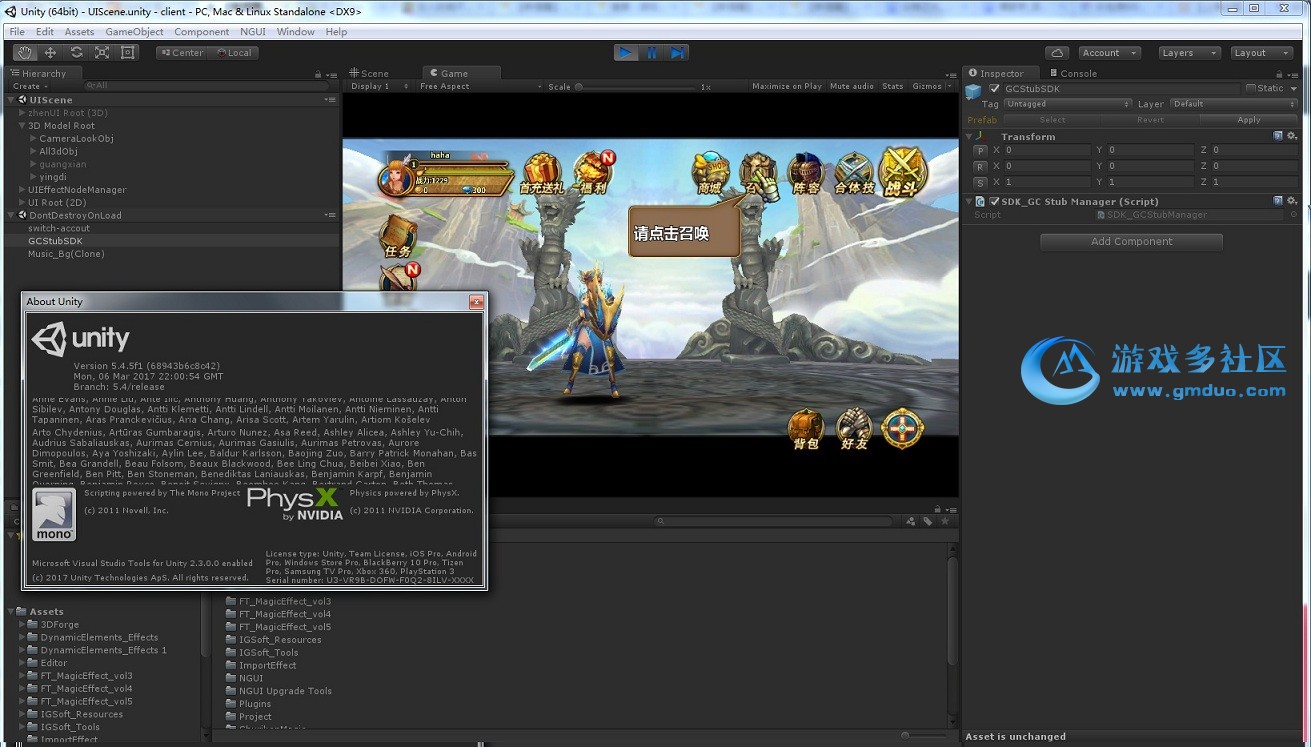Toggle Maximize on Play
This screenshot has height=747, width=1311.
pos(787,87)
